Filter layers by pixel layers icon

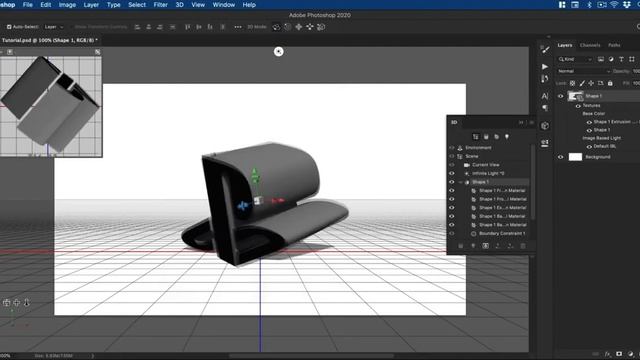pos(601,59)
